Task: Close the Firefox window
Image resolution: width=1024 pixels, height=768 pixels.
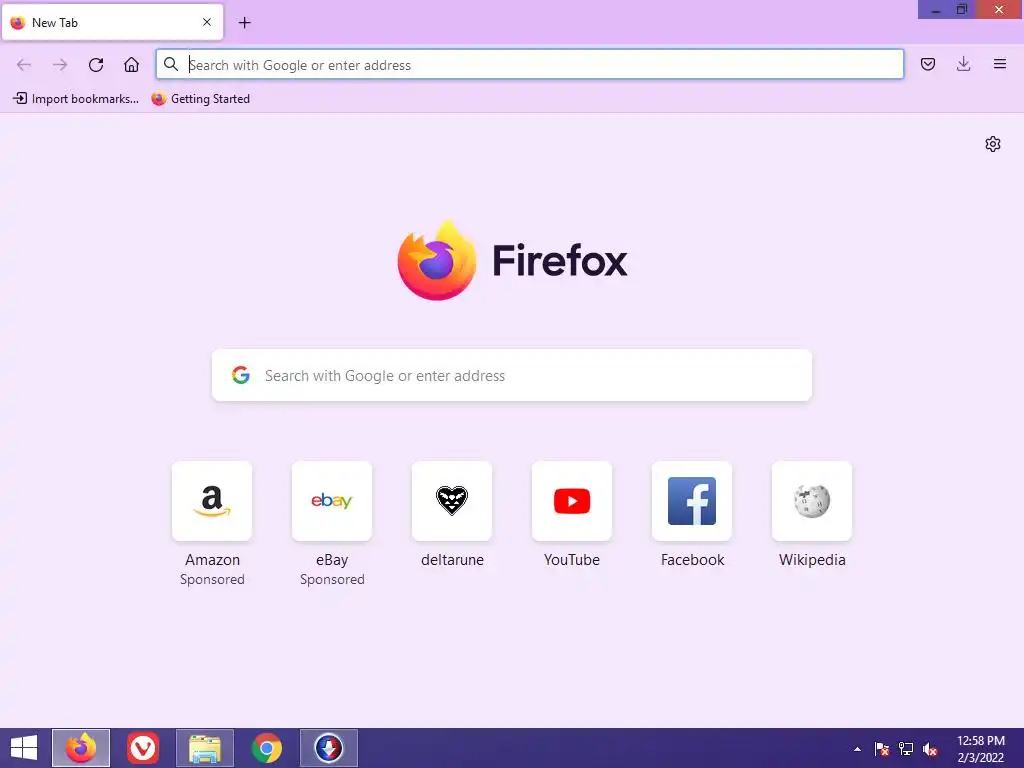Action: [x=999, y=10]
